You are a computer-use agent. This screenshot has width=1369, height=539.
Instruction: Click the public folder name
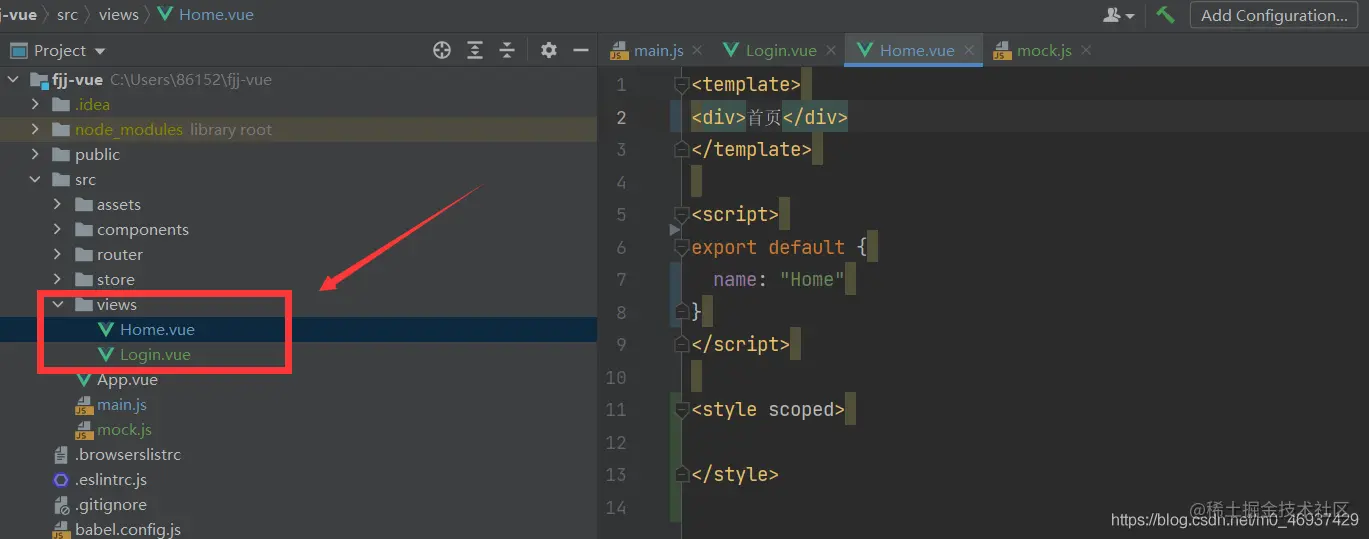(x=97, y=154)
